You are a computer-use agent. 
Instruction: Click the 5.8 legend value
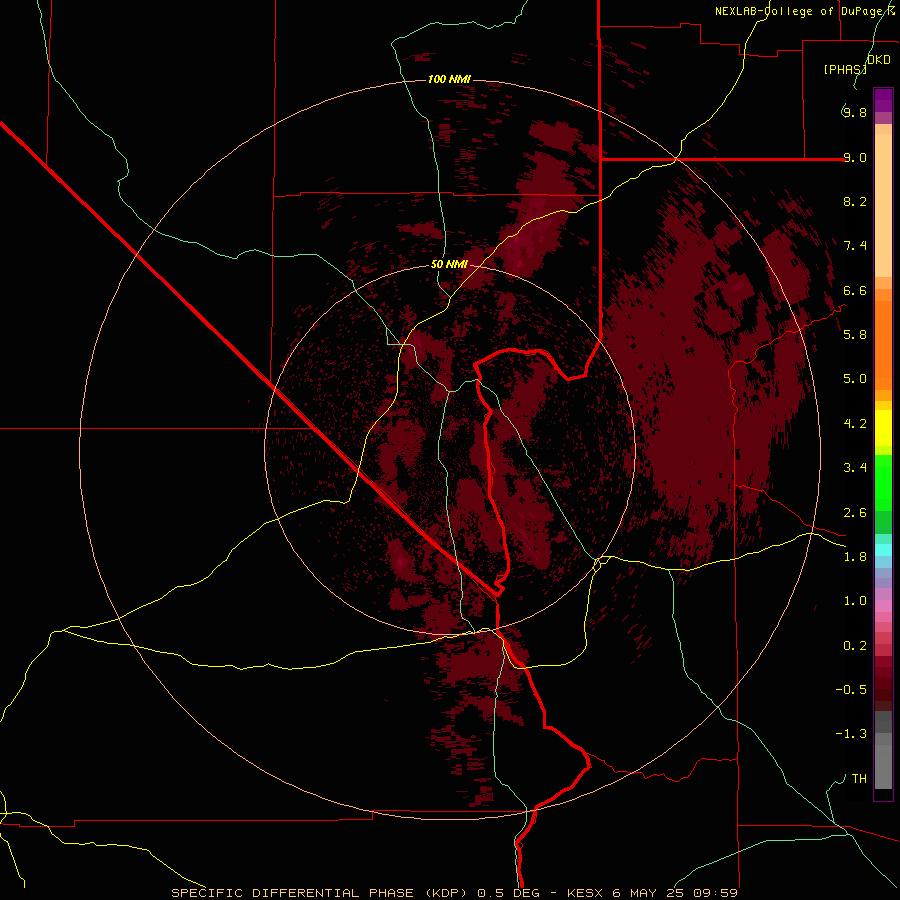[855, 335]
